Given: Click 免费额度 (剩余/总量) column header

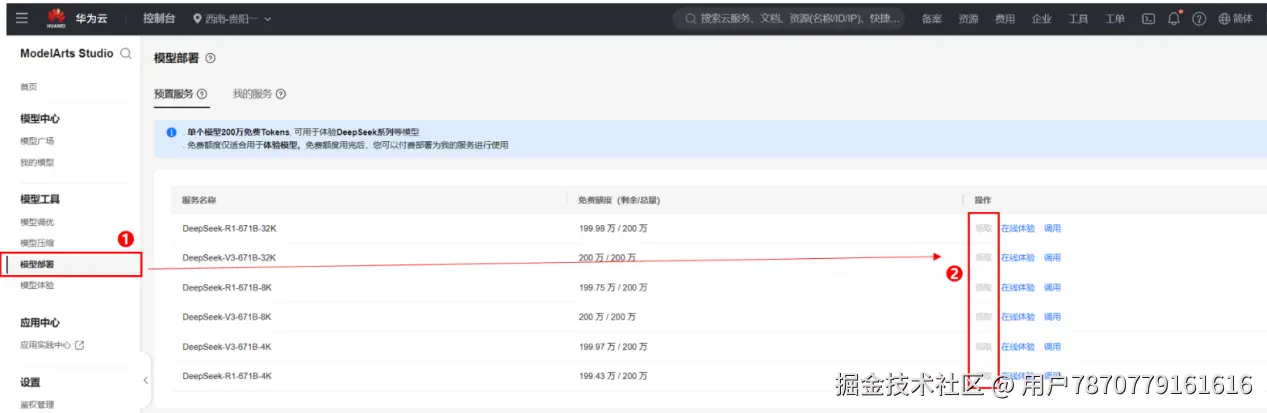Looking at the screenshot, I should point(619,200).
